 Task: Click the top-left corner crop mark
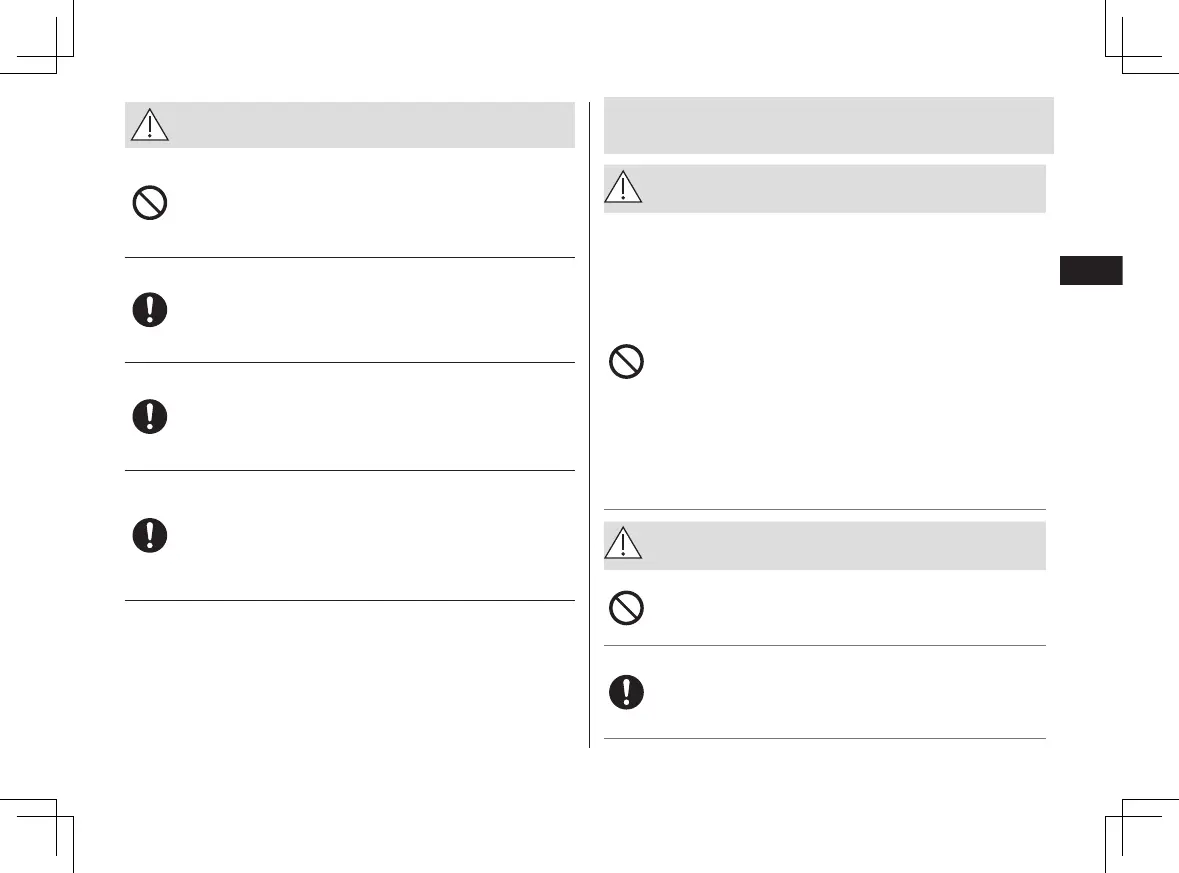click(x=57, y=56)
